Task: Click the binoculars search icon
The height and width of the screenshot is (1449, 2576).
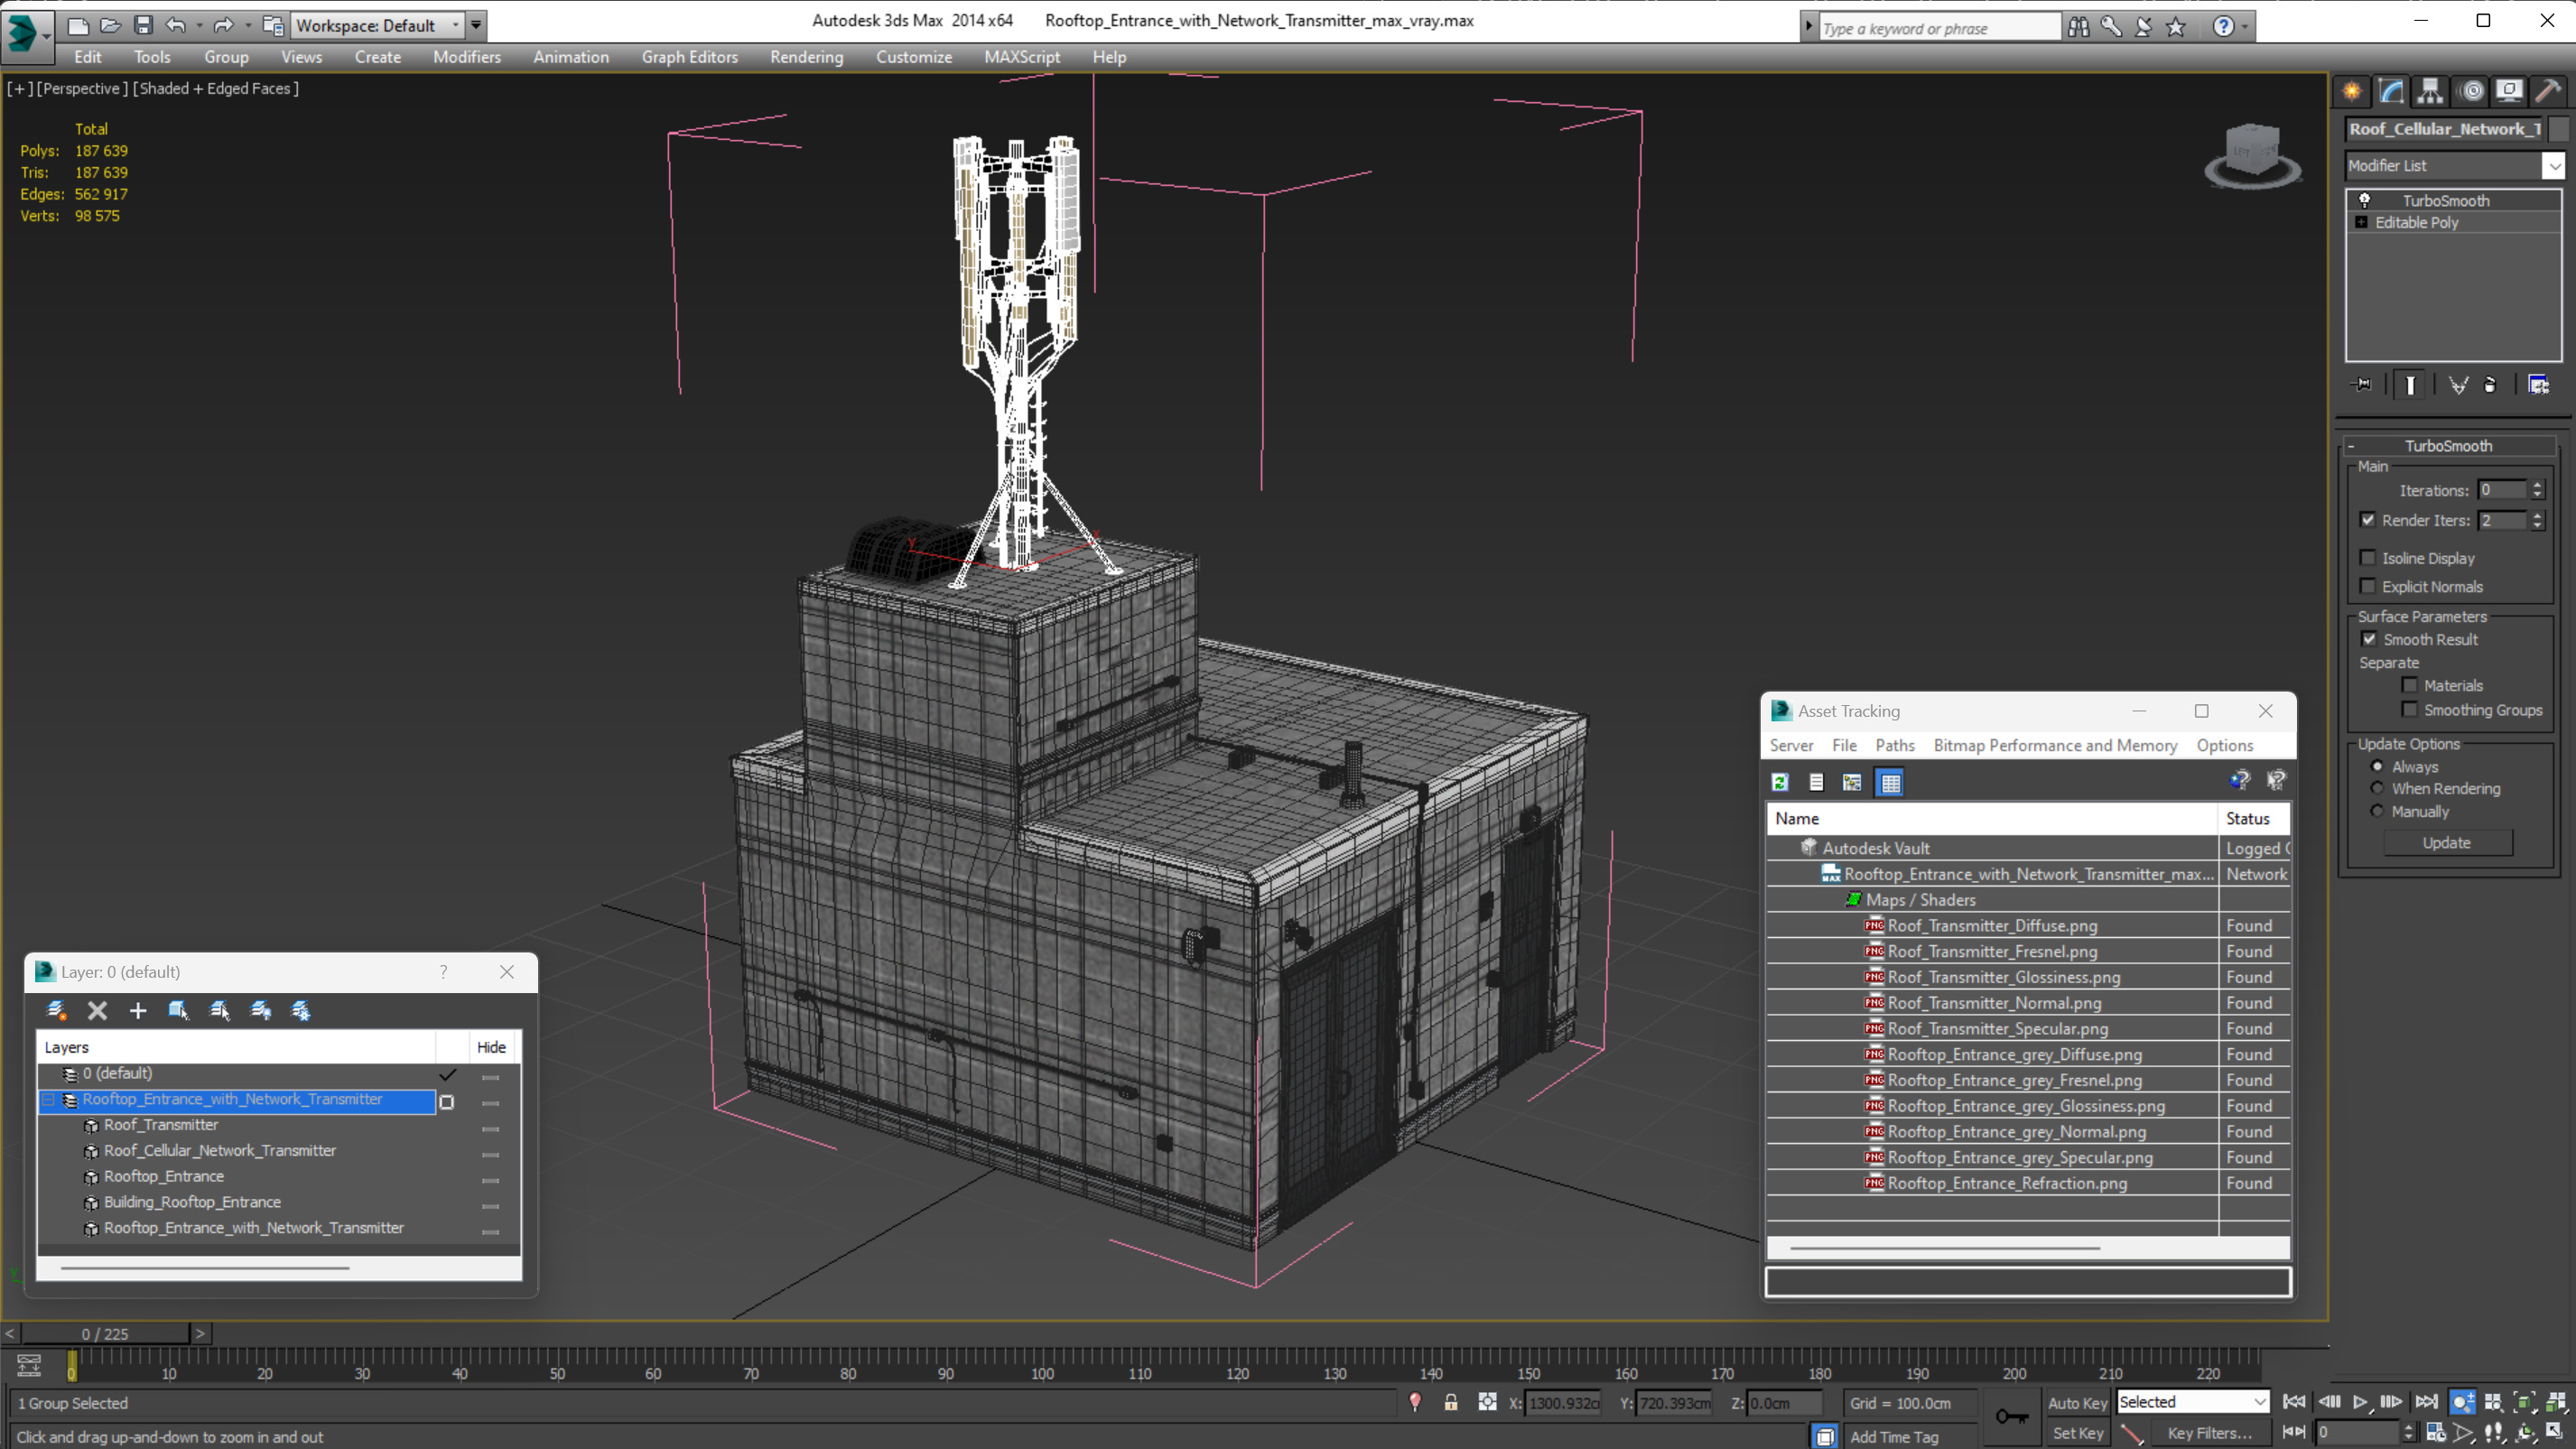Action: pyautogui.click(x=2078, y=27)
